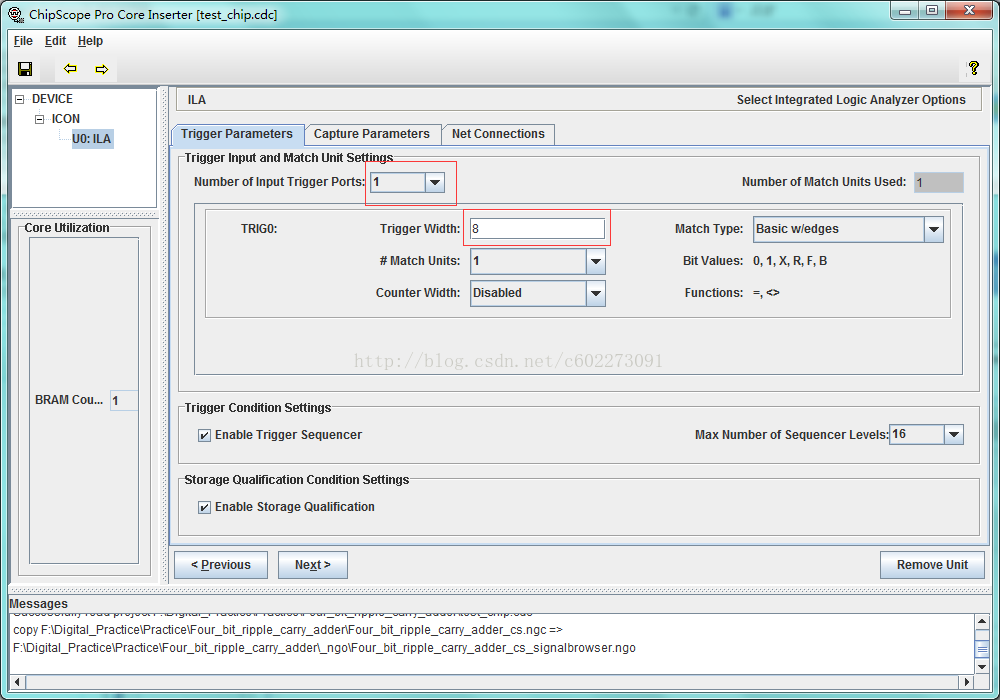Open Max Number of Sequencer Levels dropdown
Screen dimensions: 1000x700
click(x=953, y=435)
